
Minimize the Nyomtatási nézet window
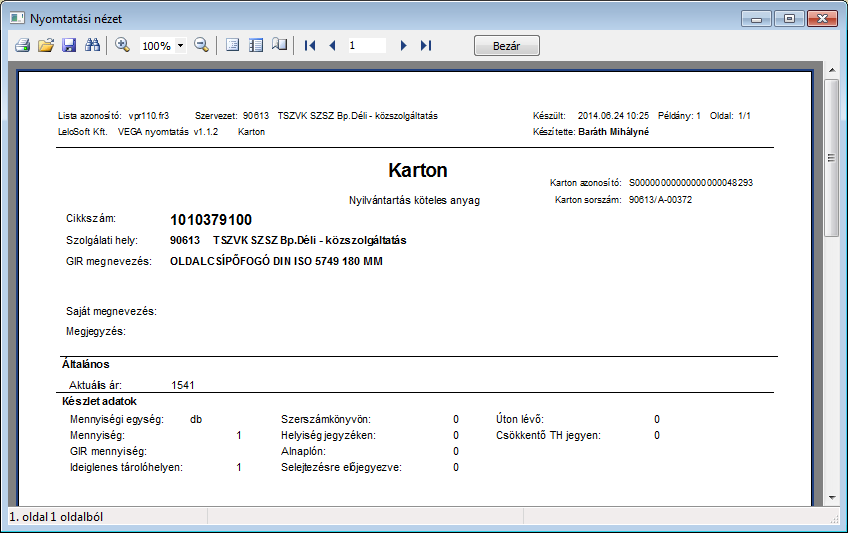pyautogui.click(x=756, y=19)
